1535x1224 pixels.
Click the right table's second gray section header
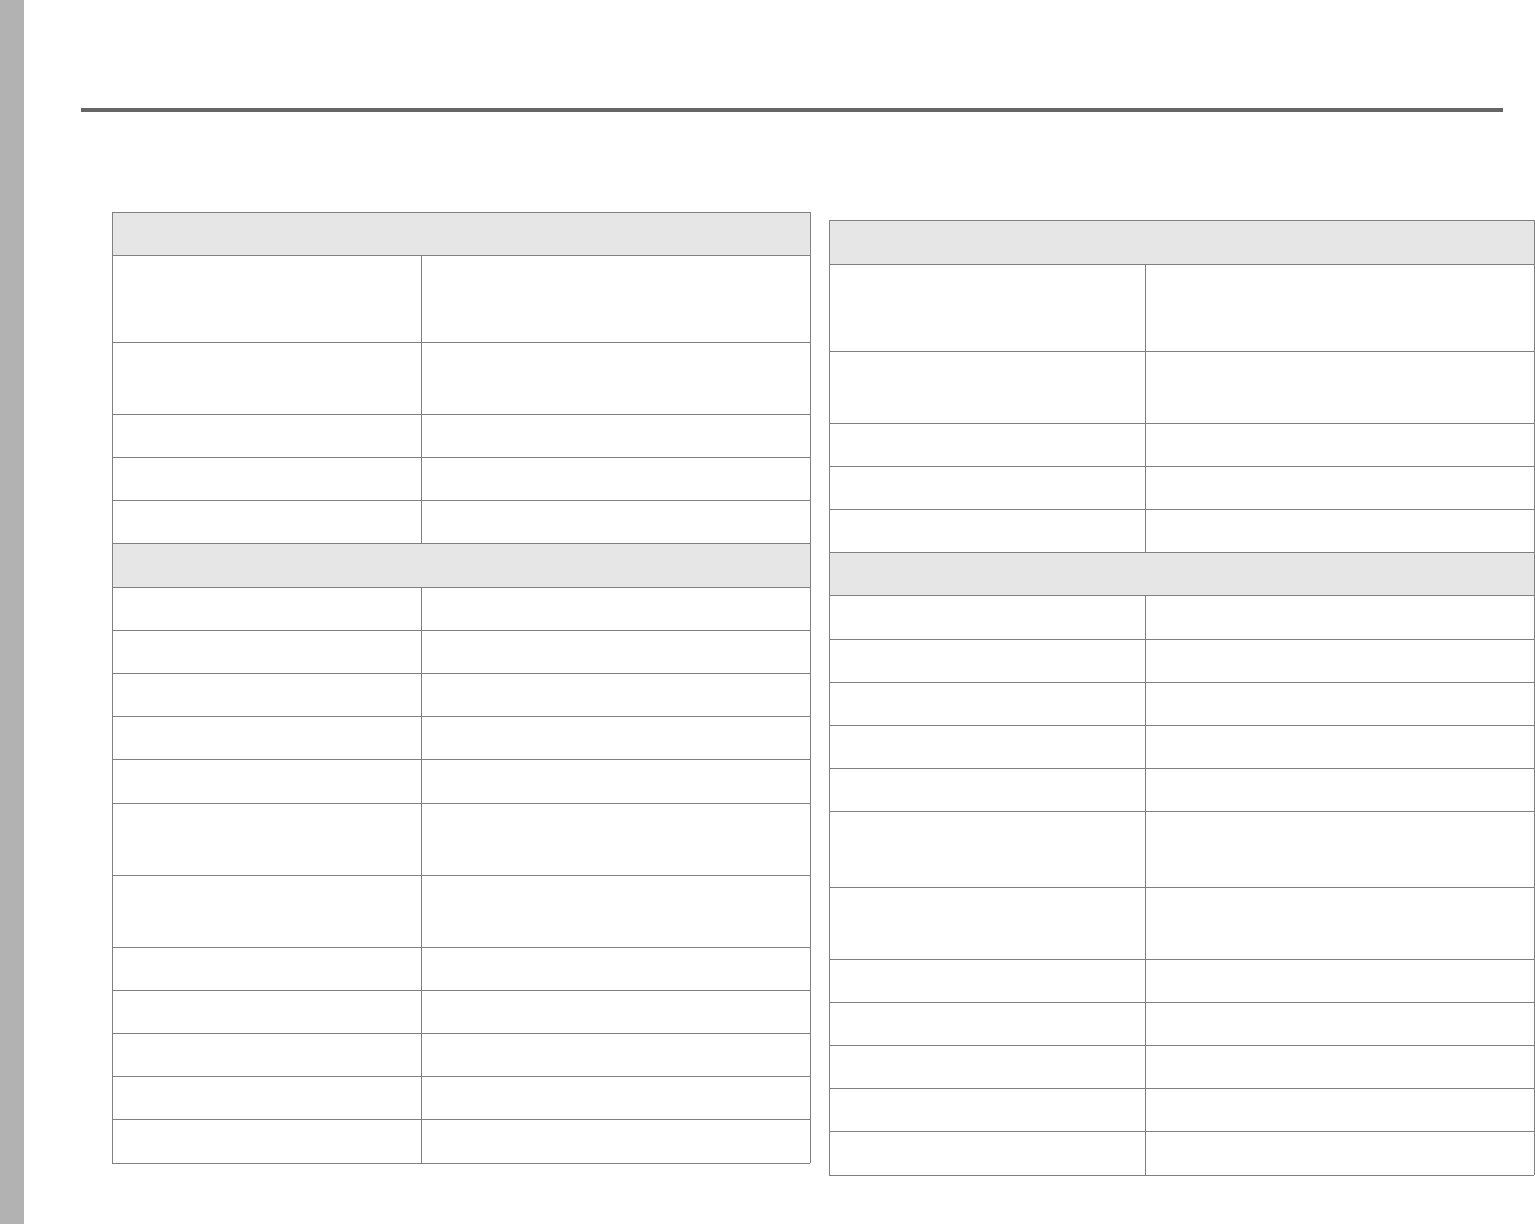point(1182,574)
